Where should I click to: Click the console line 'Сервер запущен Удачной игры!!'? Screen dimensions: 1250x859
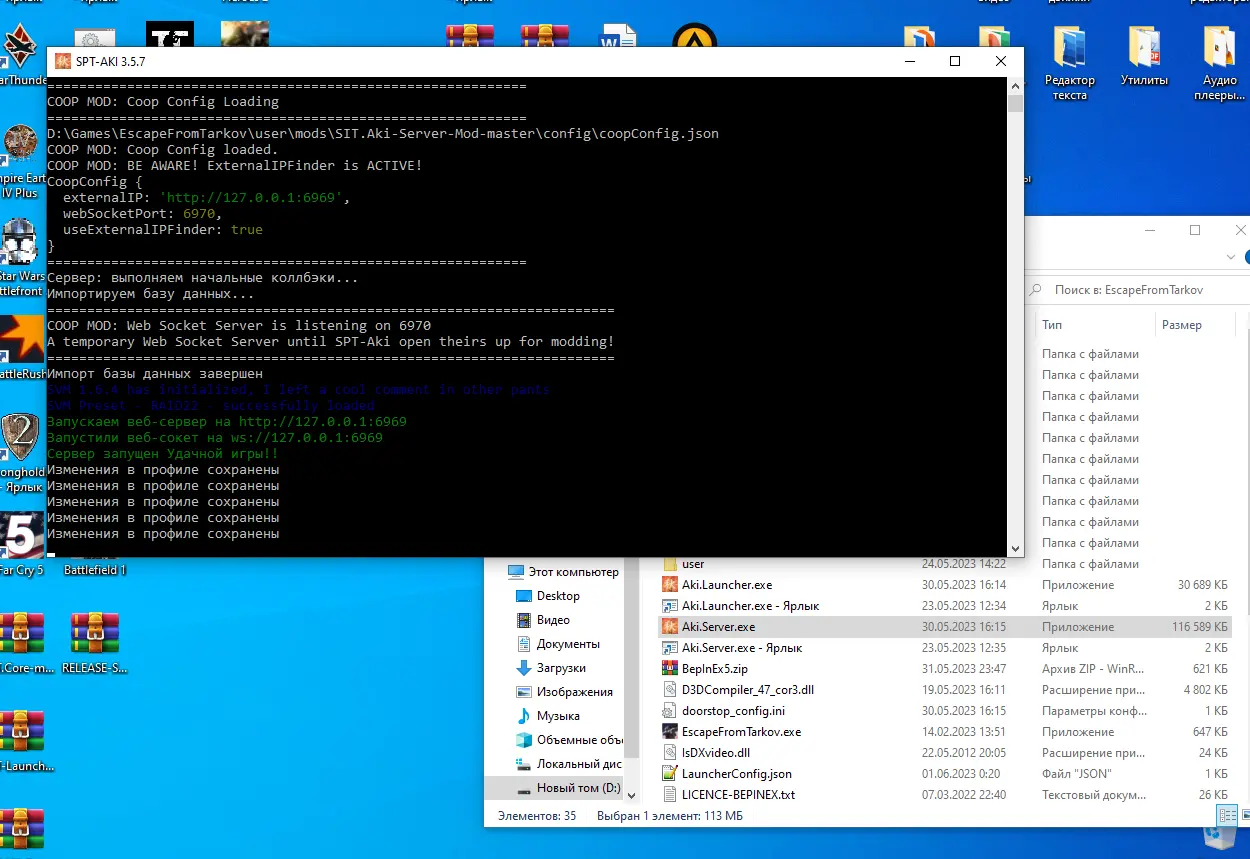[163, 454]
